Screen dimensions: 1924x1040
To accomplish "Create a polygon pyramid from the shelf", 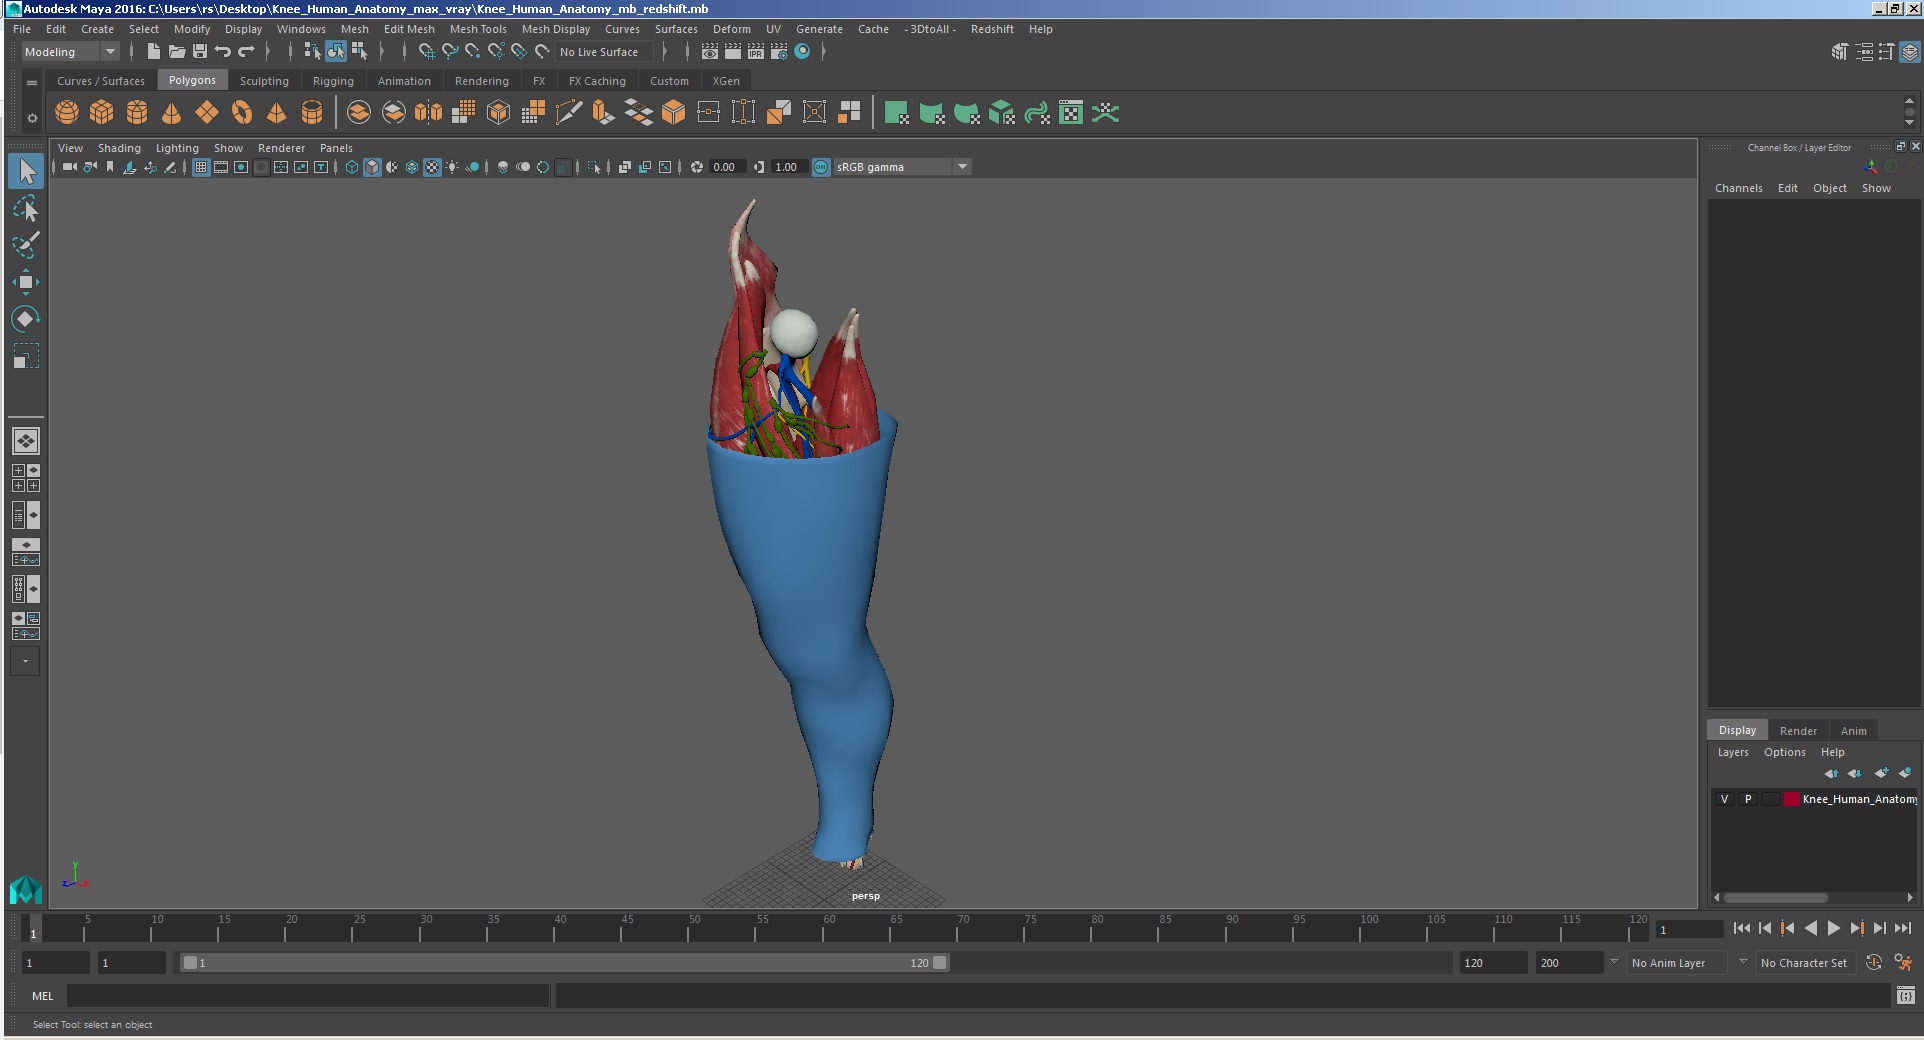I will click(277, 113).
